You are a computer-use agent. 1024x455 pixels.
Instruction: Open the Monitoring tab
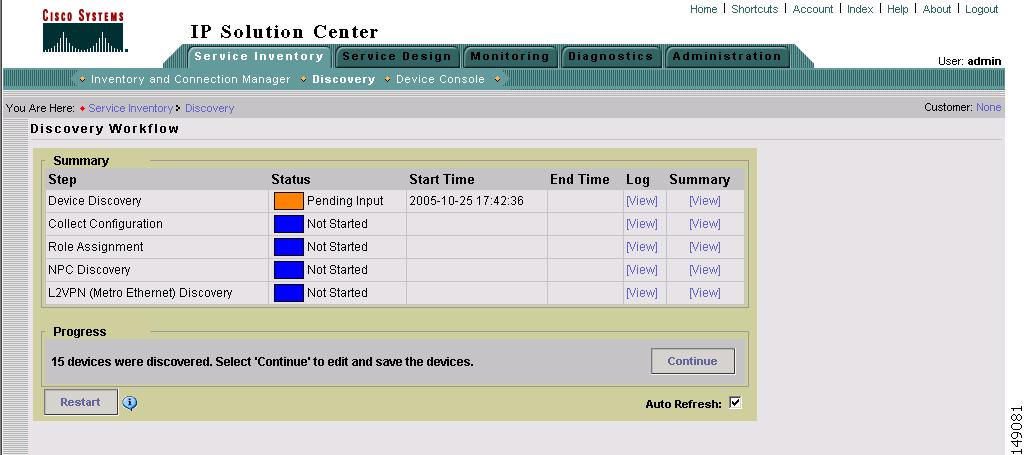pyautogui.click(x=510, y=56)
